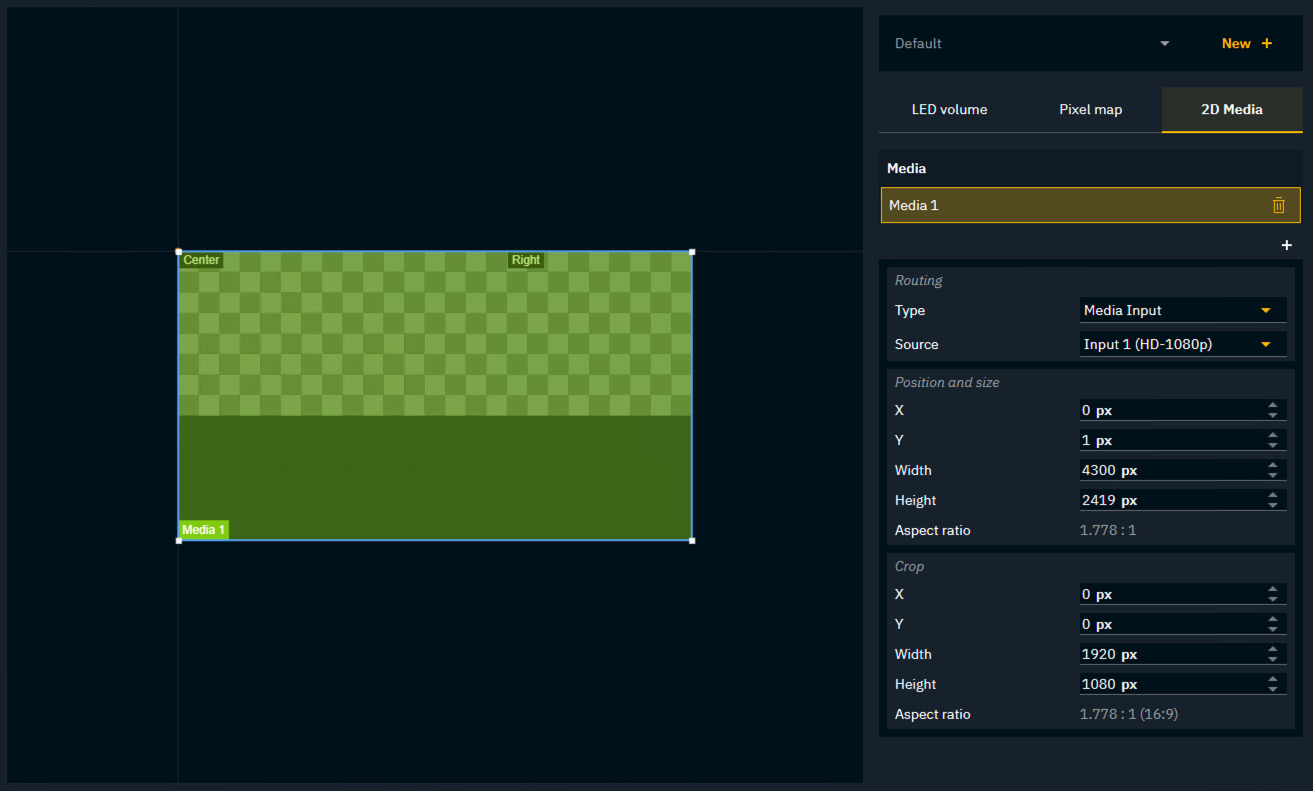Click the bottom-right resize handle of Media 1

point(692,540)
